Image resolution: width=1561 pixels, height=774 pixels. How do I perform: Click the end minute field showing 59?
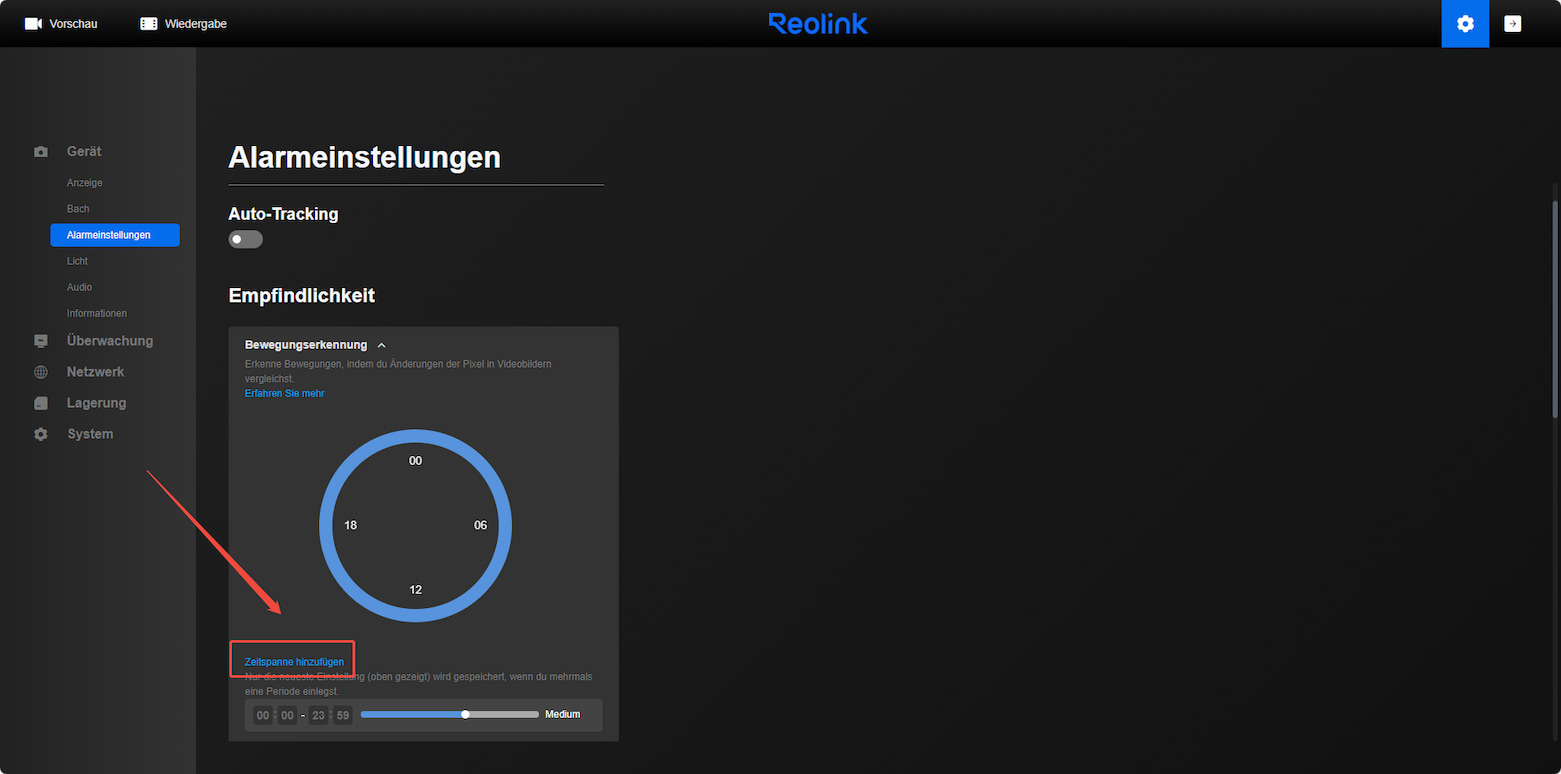click(x=343, y=715)
